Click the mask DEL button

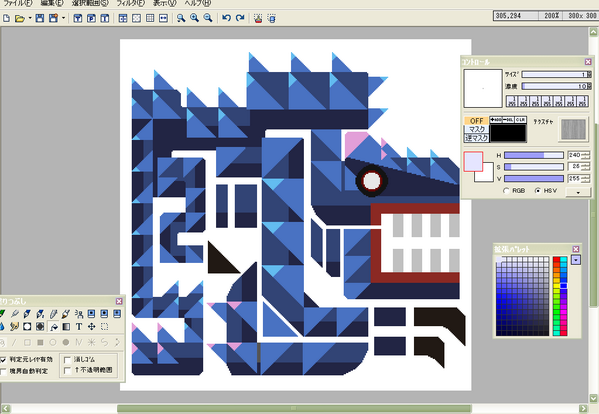508,120
